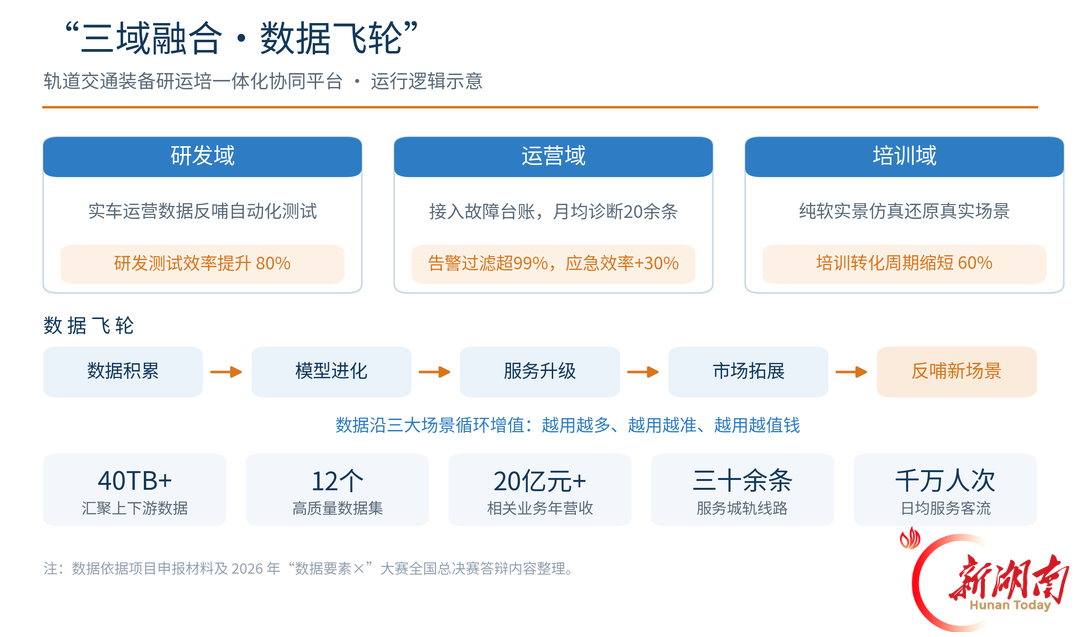The height and width of the screenshot is (637, 1080).
Task: Click the 千万人次 statistic
Action: click(x=945, y=481)
